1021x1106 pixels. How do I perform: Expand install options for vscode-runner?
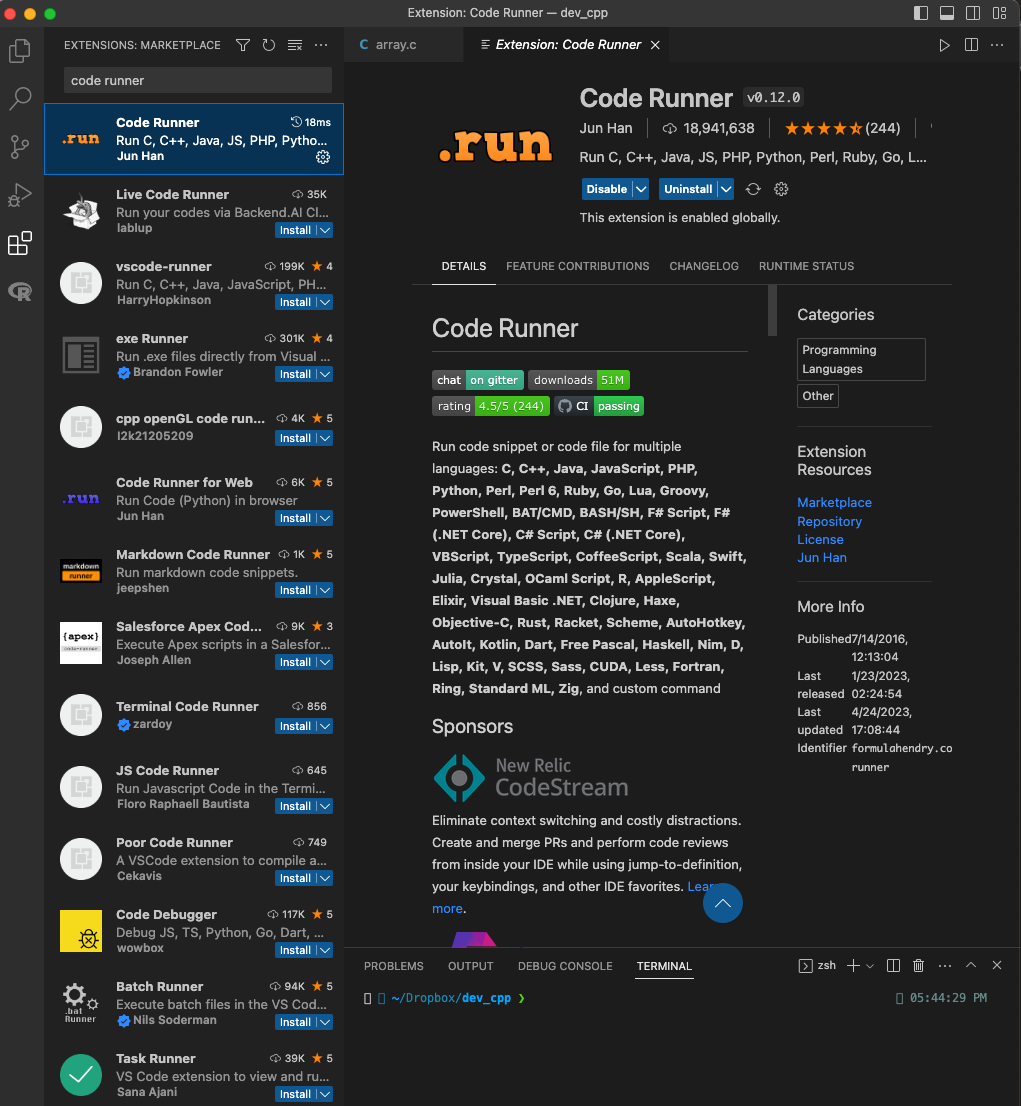[x=325, y=303]
